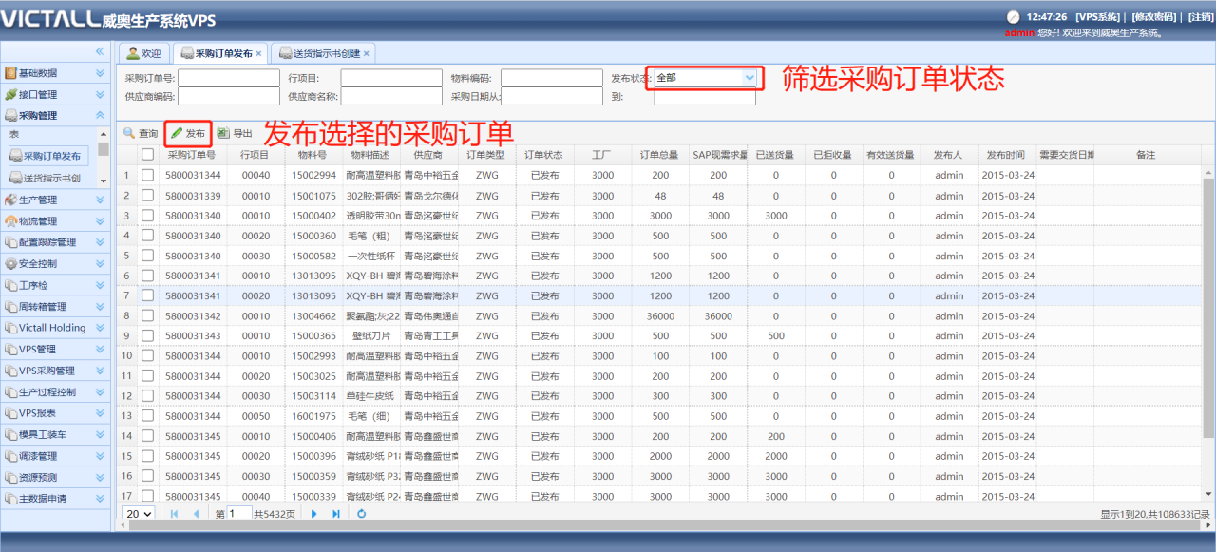Go to the next page arrow
This screenshot has width=1217, height=553.
[x=314, y=514]
